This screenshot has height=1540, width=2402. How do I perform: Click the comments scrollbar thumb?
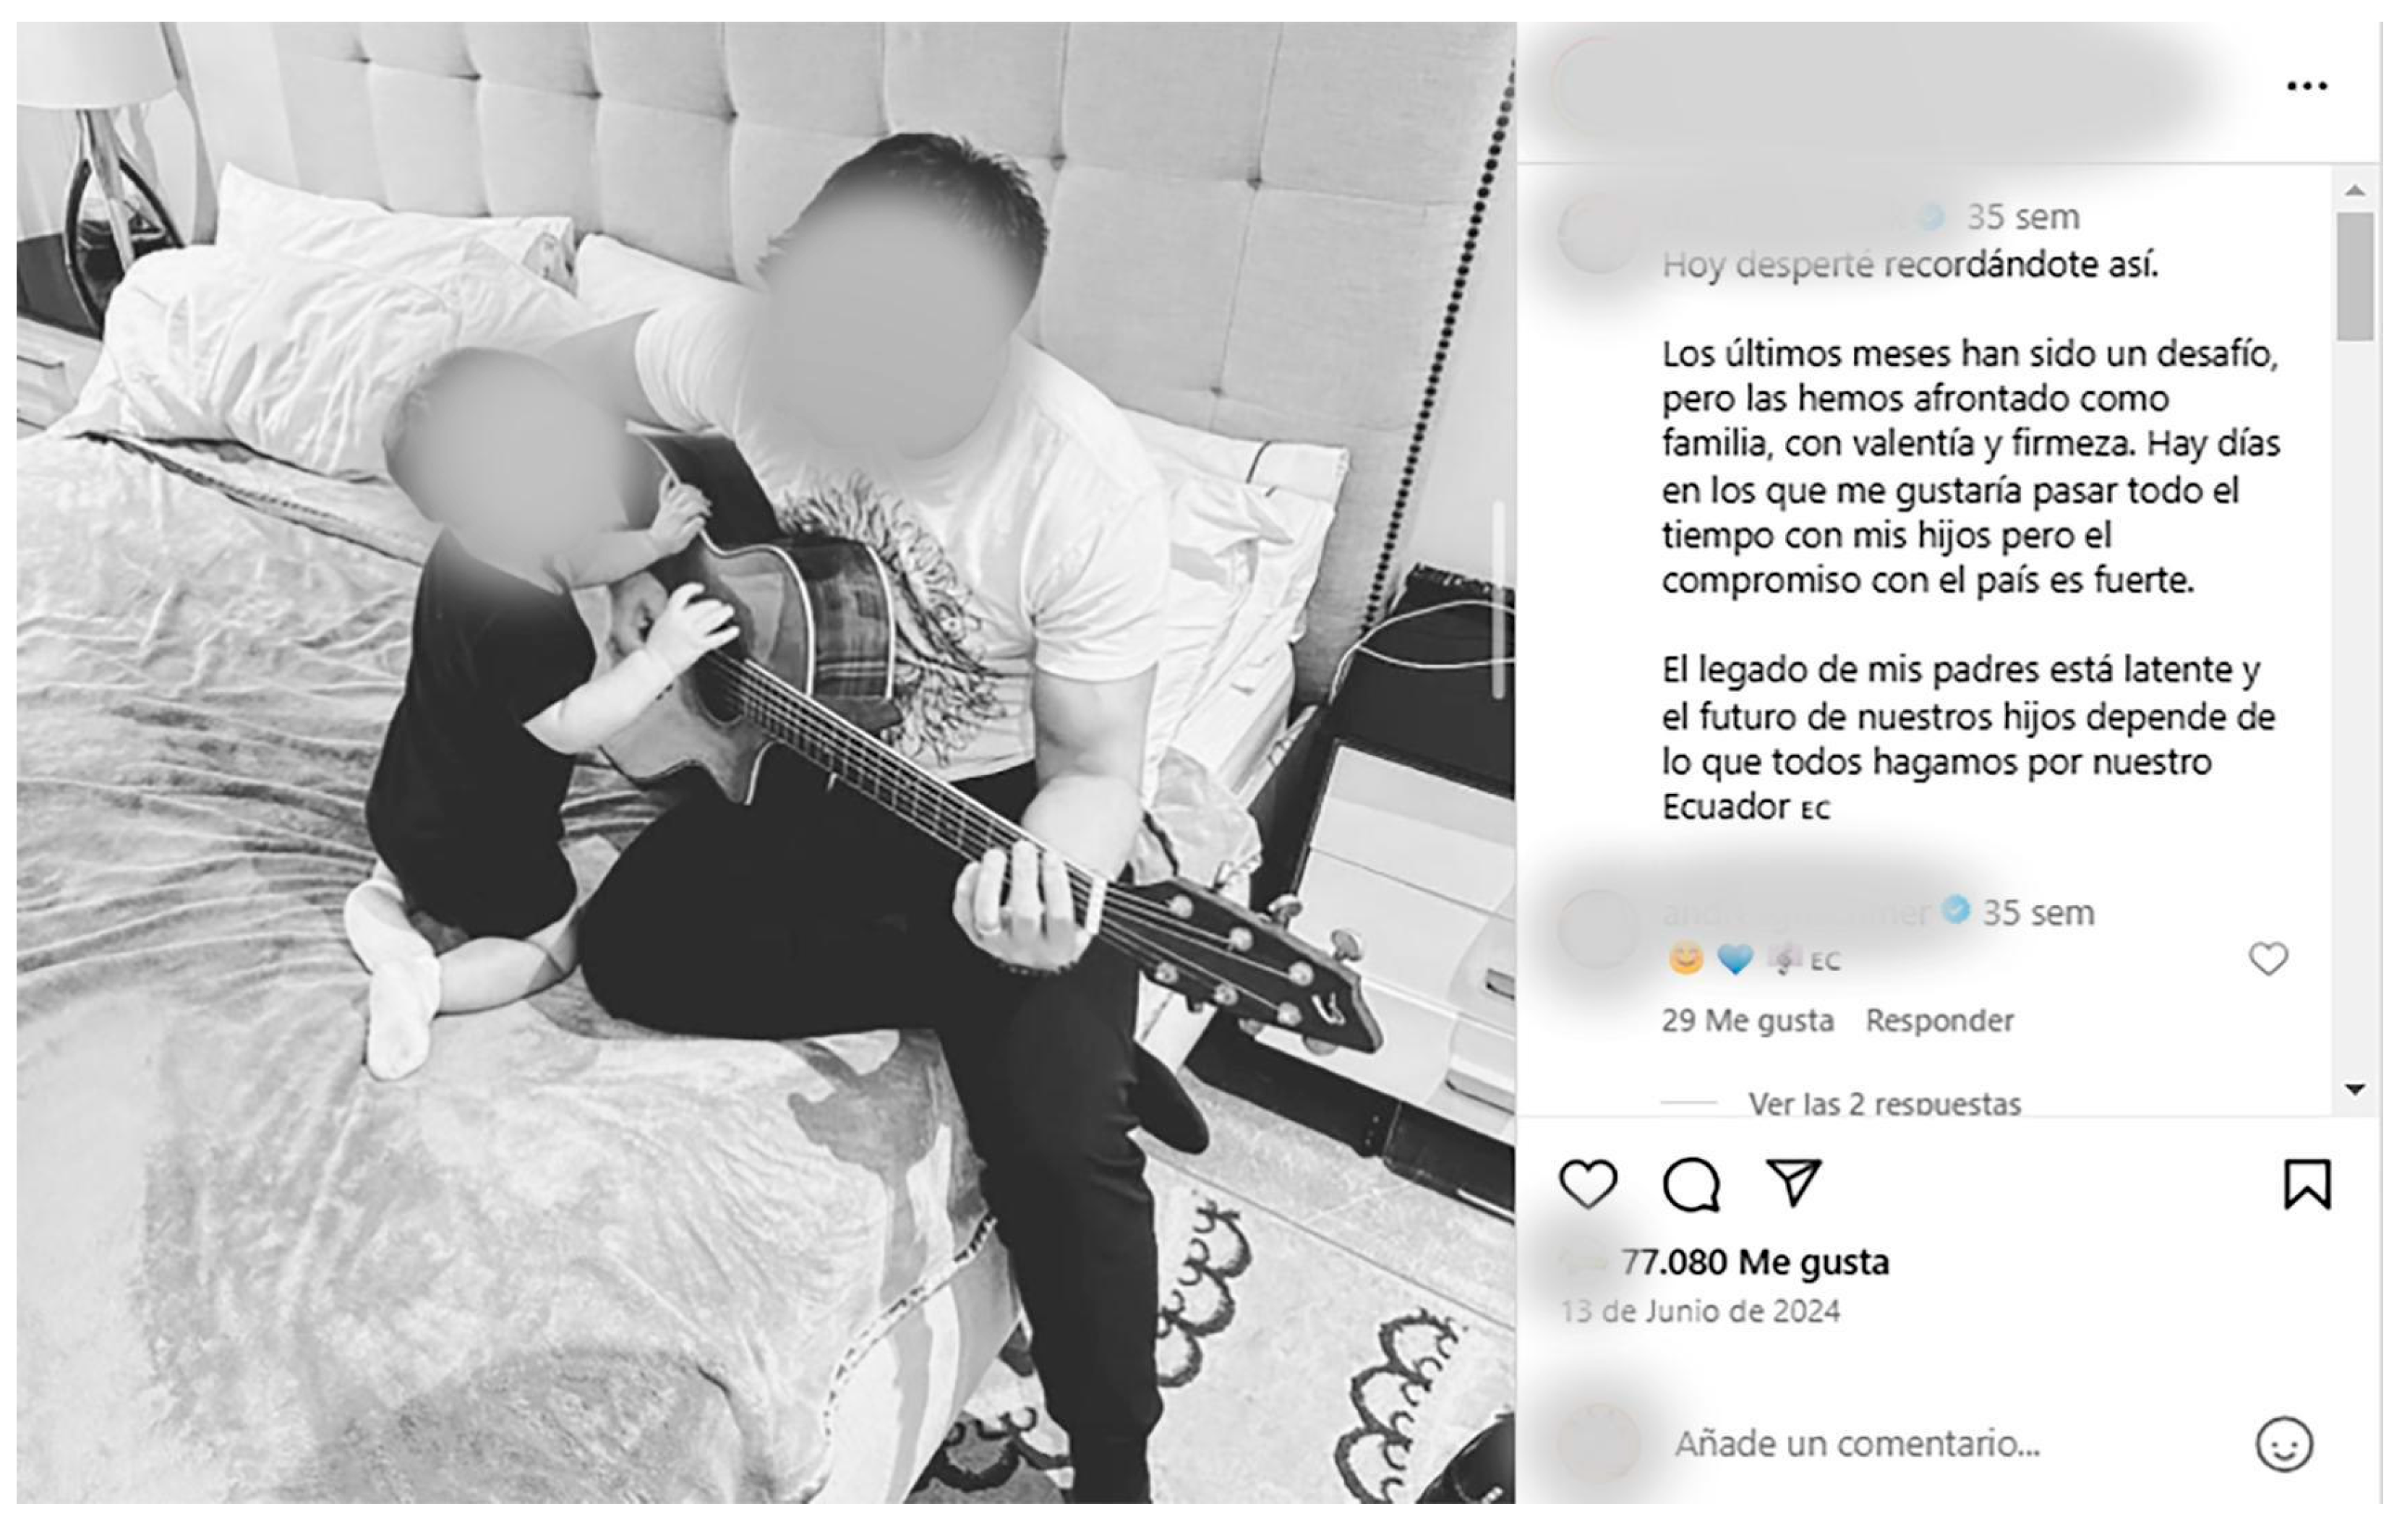[x=2354, y=277]
